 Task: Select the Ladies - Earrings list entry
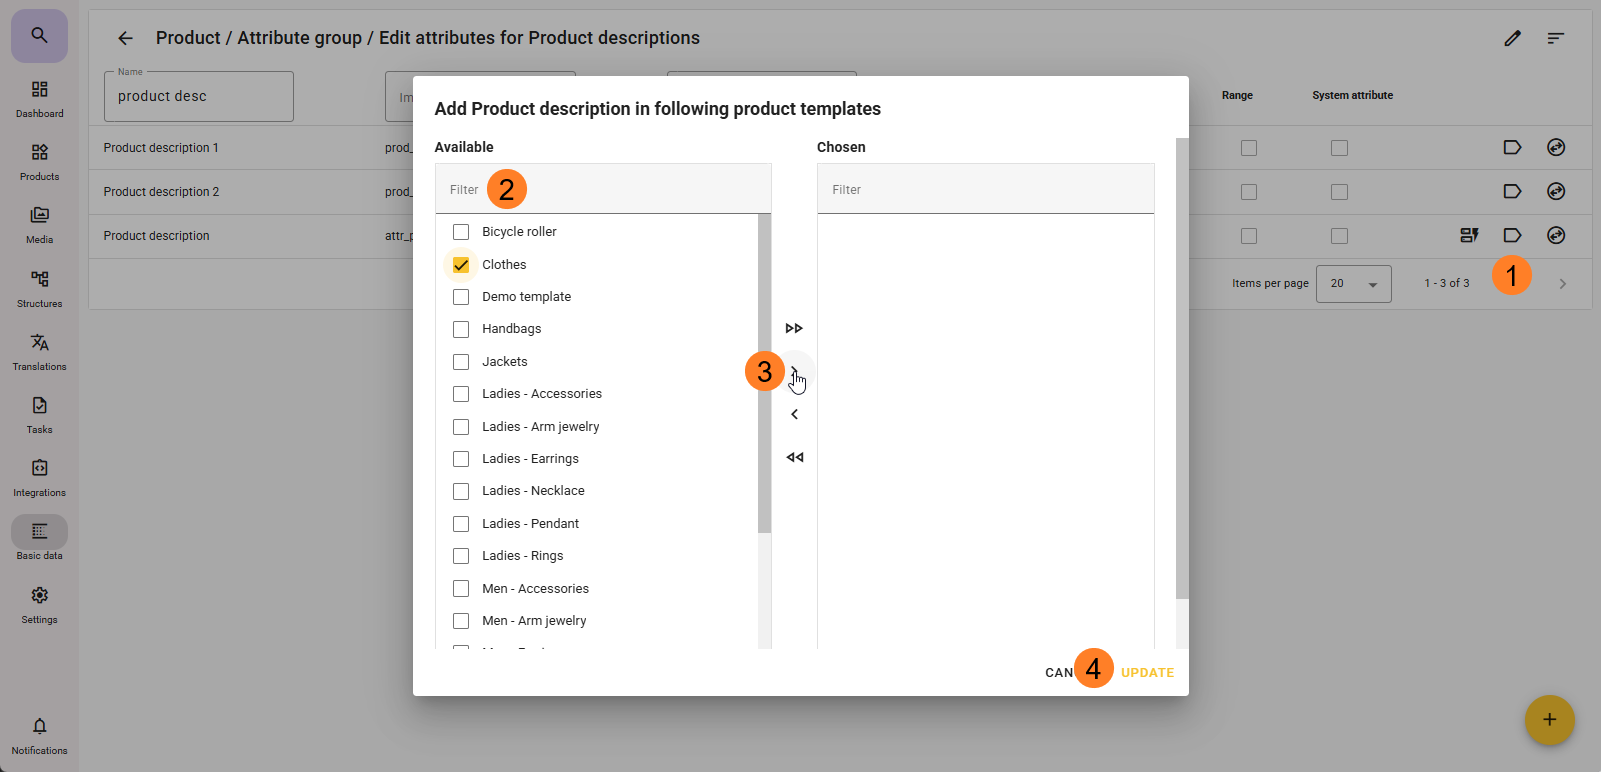[x=530, y=459]
